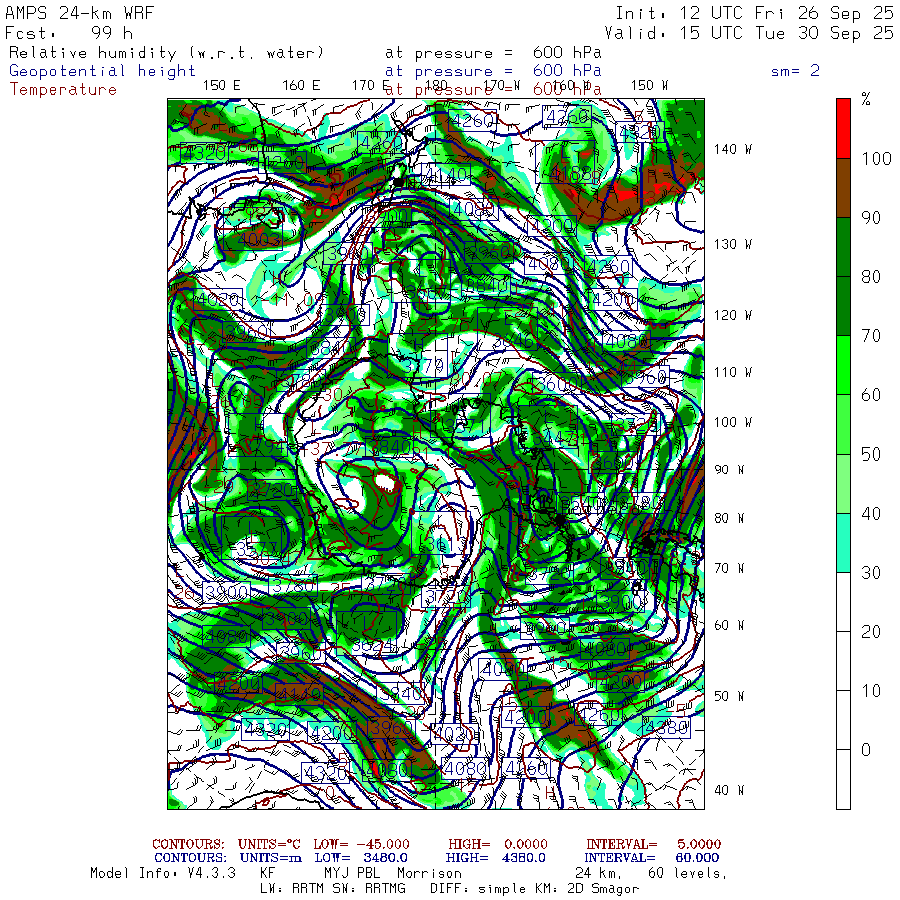Click the 'Init: 12 UTC Fri 26 Sep 25' text
This screenshot has height=900, width=900.
pos(754,13)
